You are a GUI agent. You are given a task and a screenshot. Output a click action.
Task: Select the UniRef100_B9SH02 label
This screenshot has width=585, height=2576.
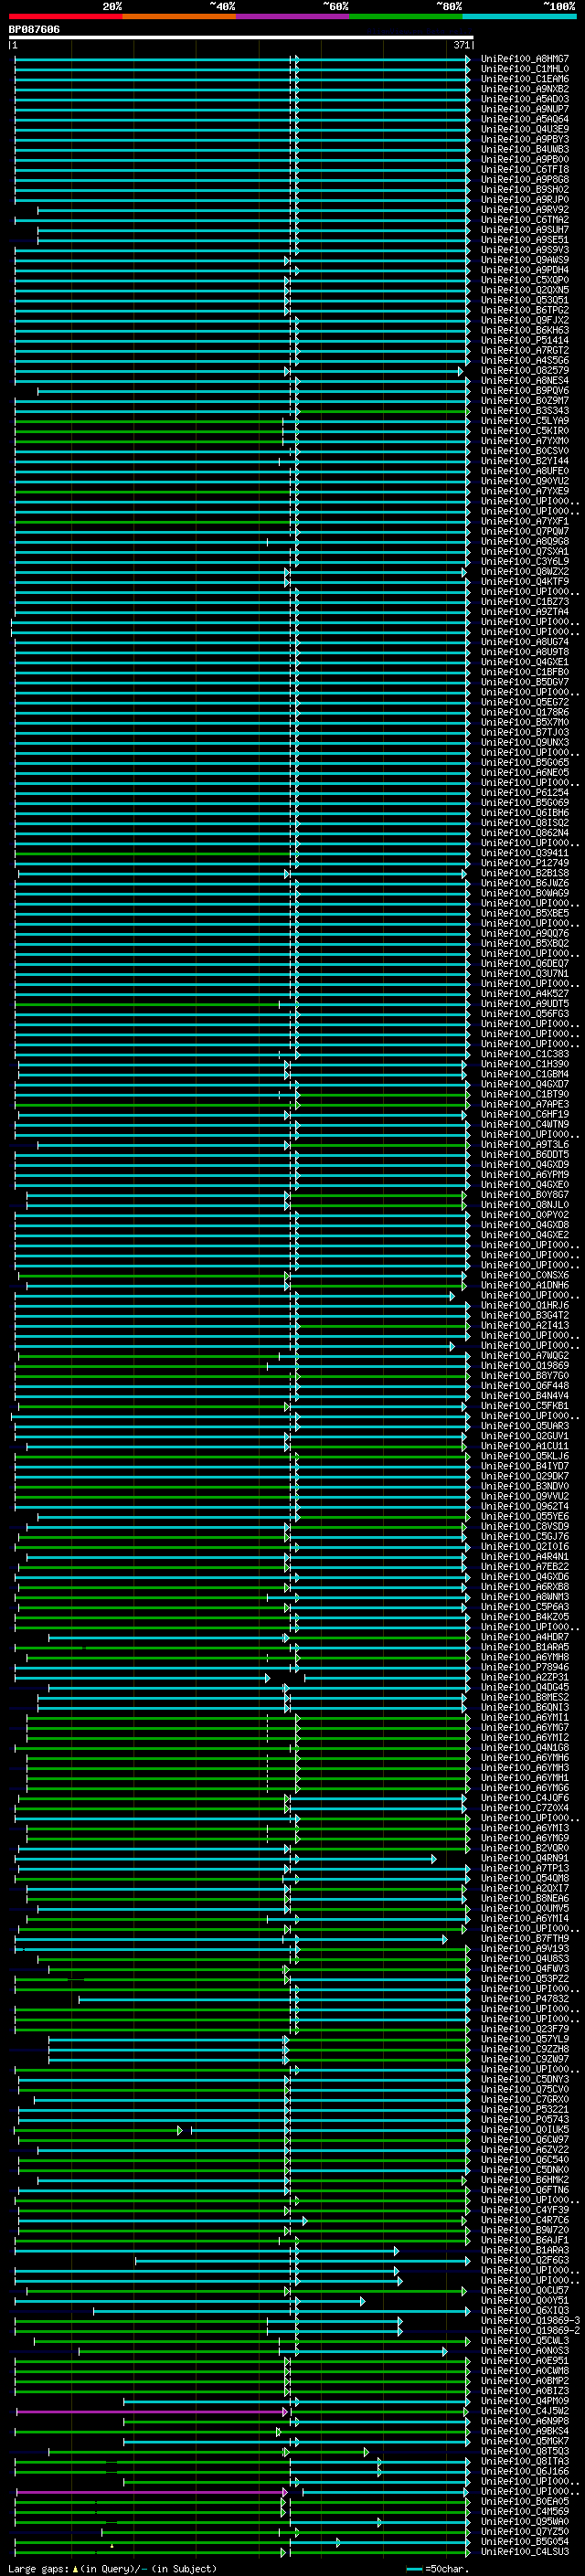coord(524,190)
